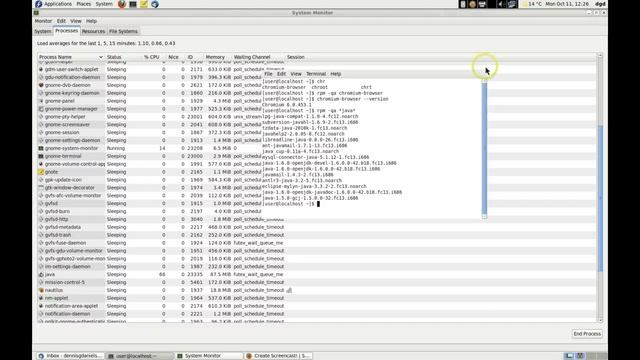The width and height of the screenshot is (640, 360).
Task: Sort by the Process Name column header
Action: (x=71, y=57)
